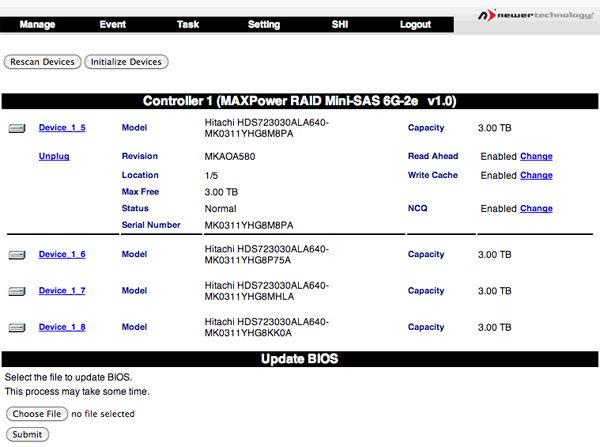Open the SHI menu

[340, 24]
